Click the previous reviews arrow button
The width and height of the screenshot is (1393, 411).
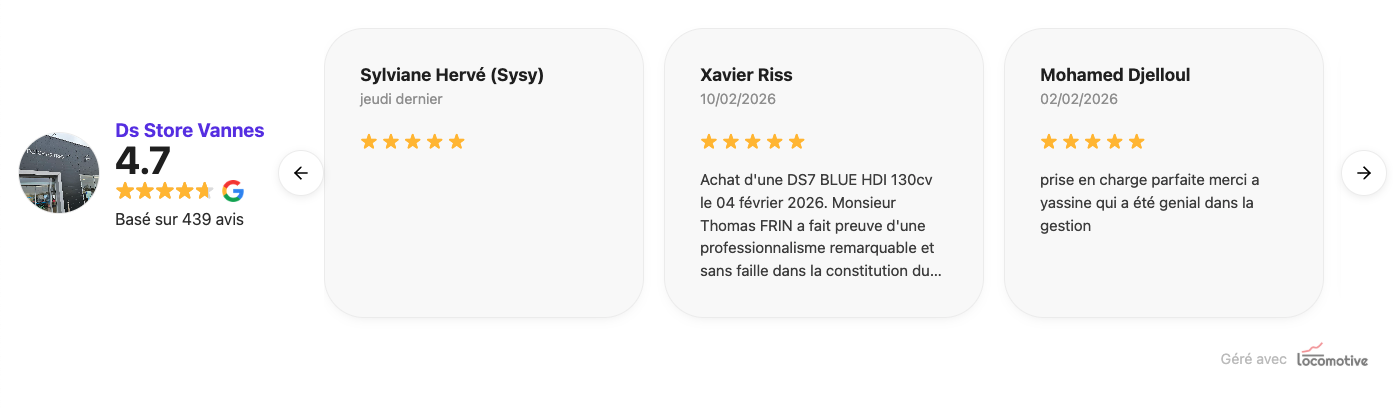tap(301, 173)
